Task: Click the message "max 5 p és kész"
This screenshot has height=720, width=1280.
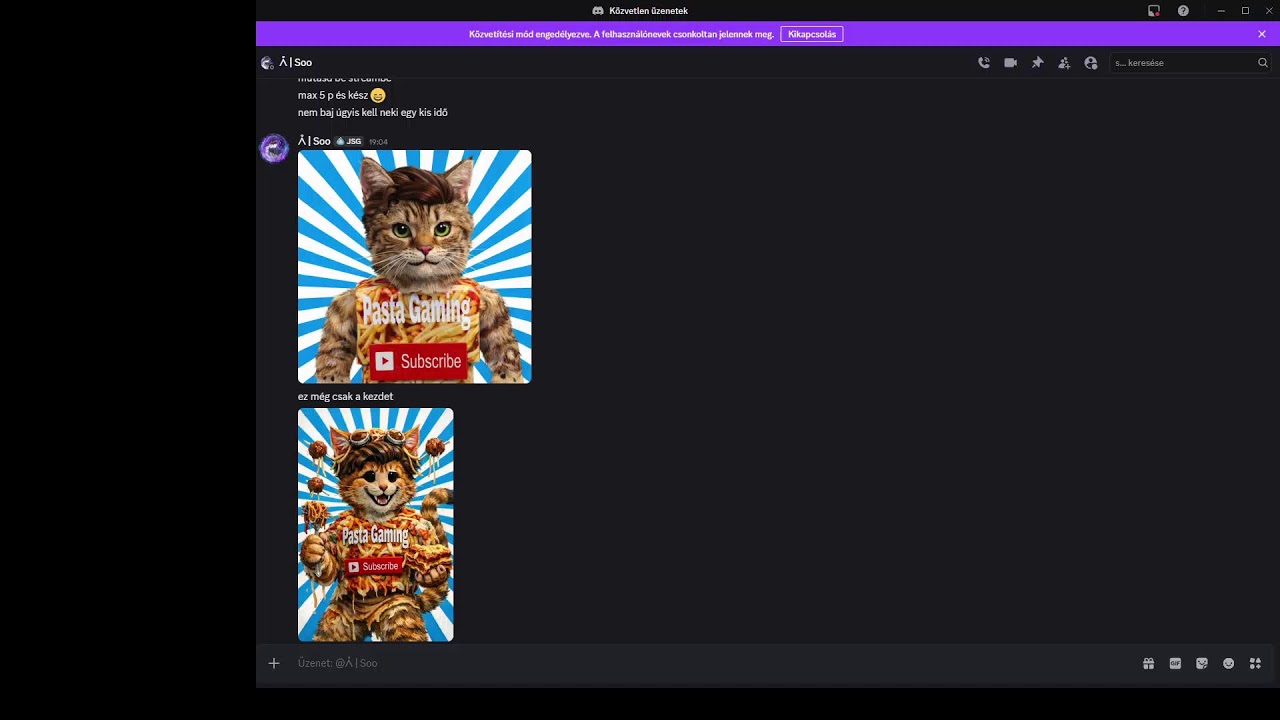Action: pyautogui.click(x=333, y=95)
